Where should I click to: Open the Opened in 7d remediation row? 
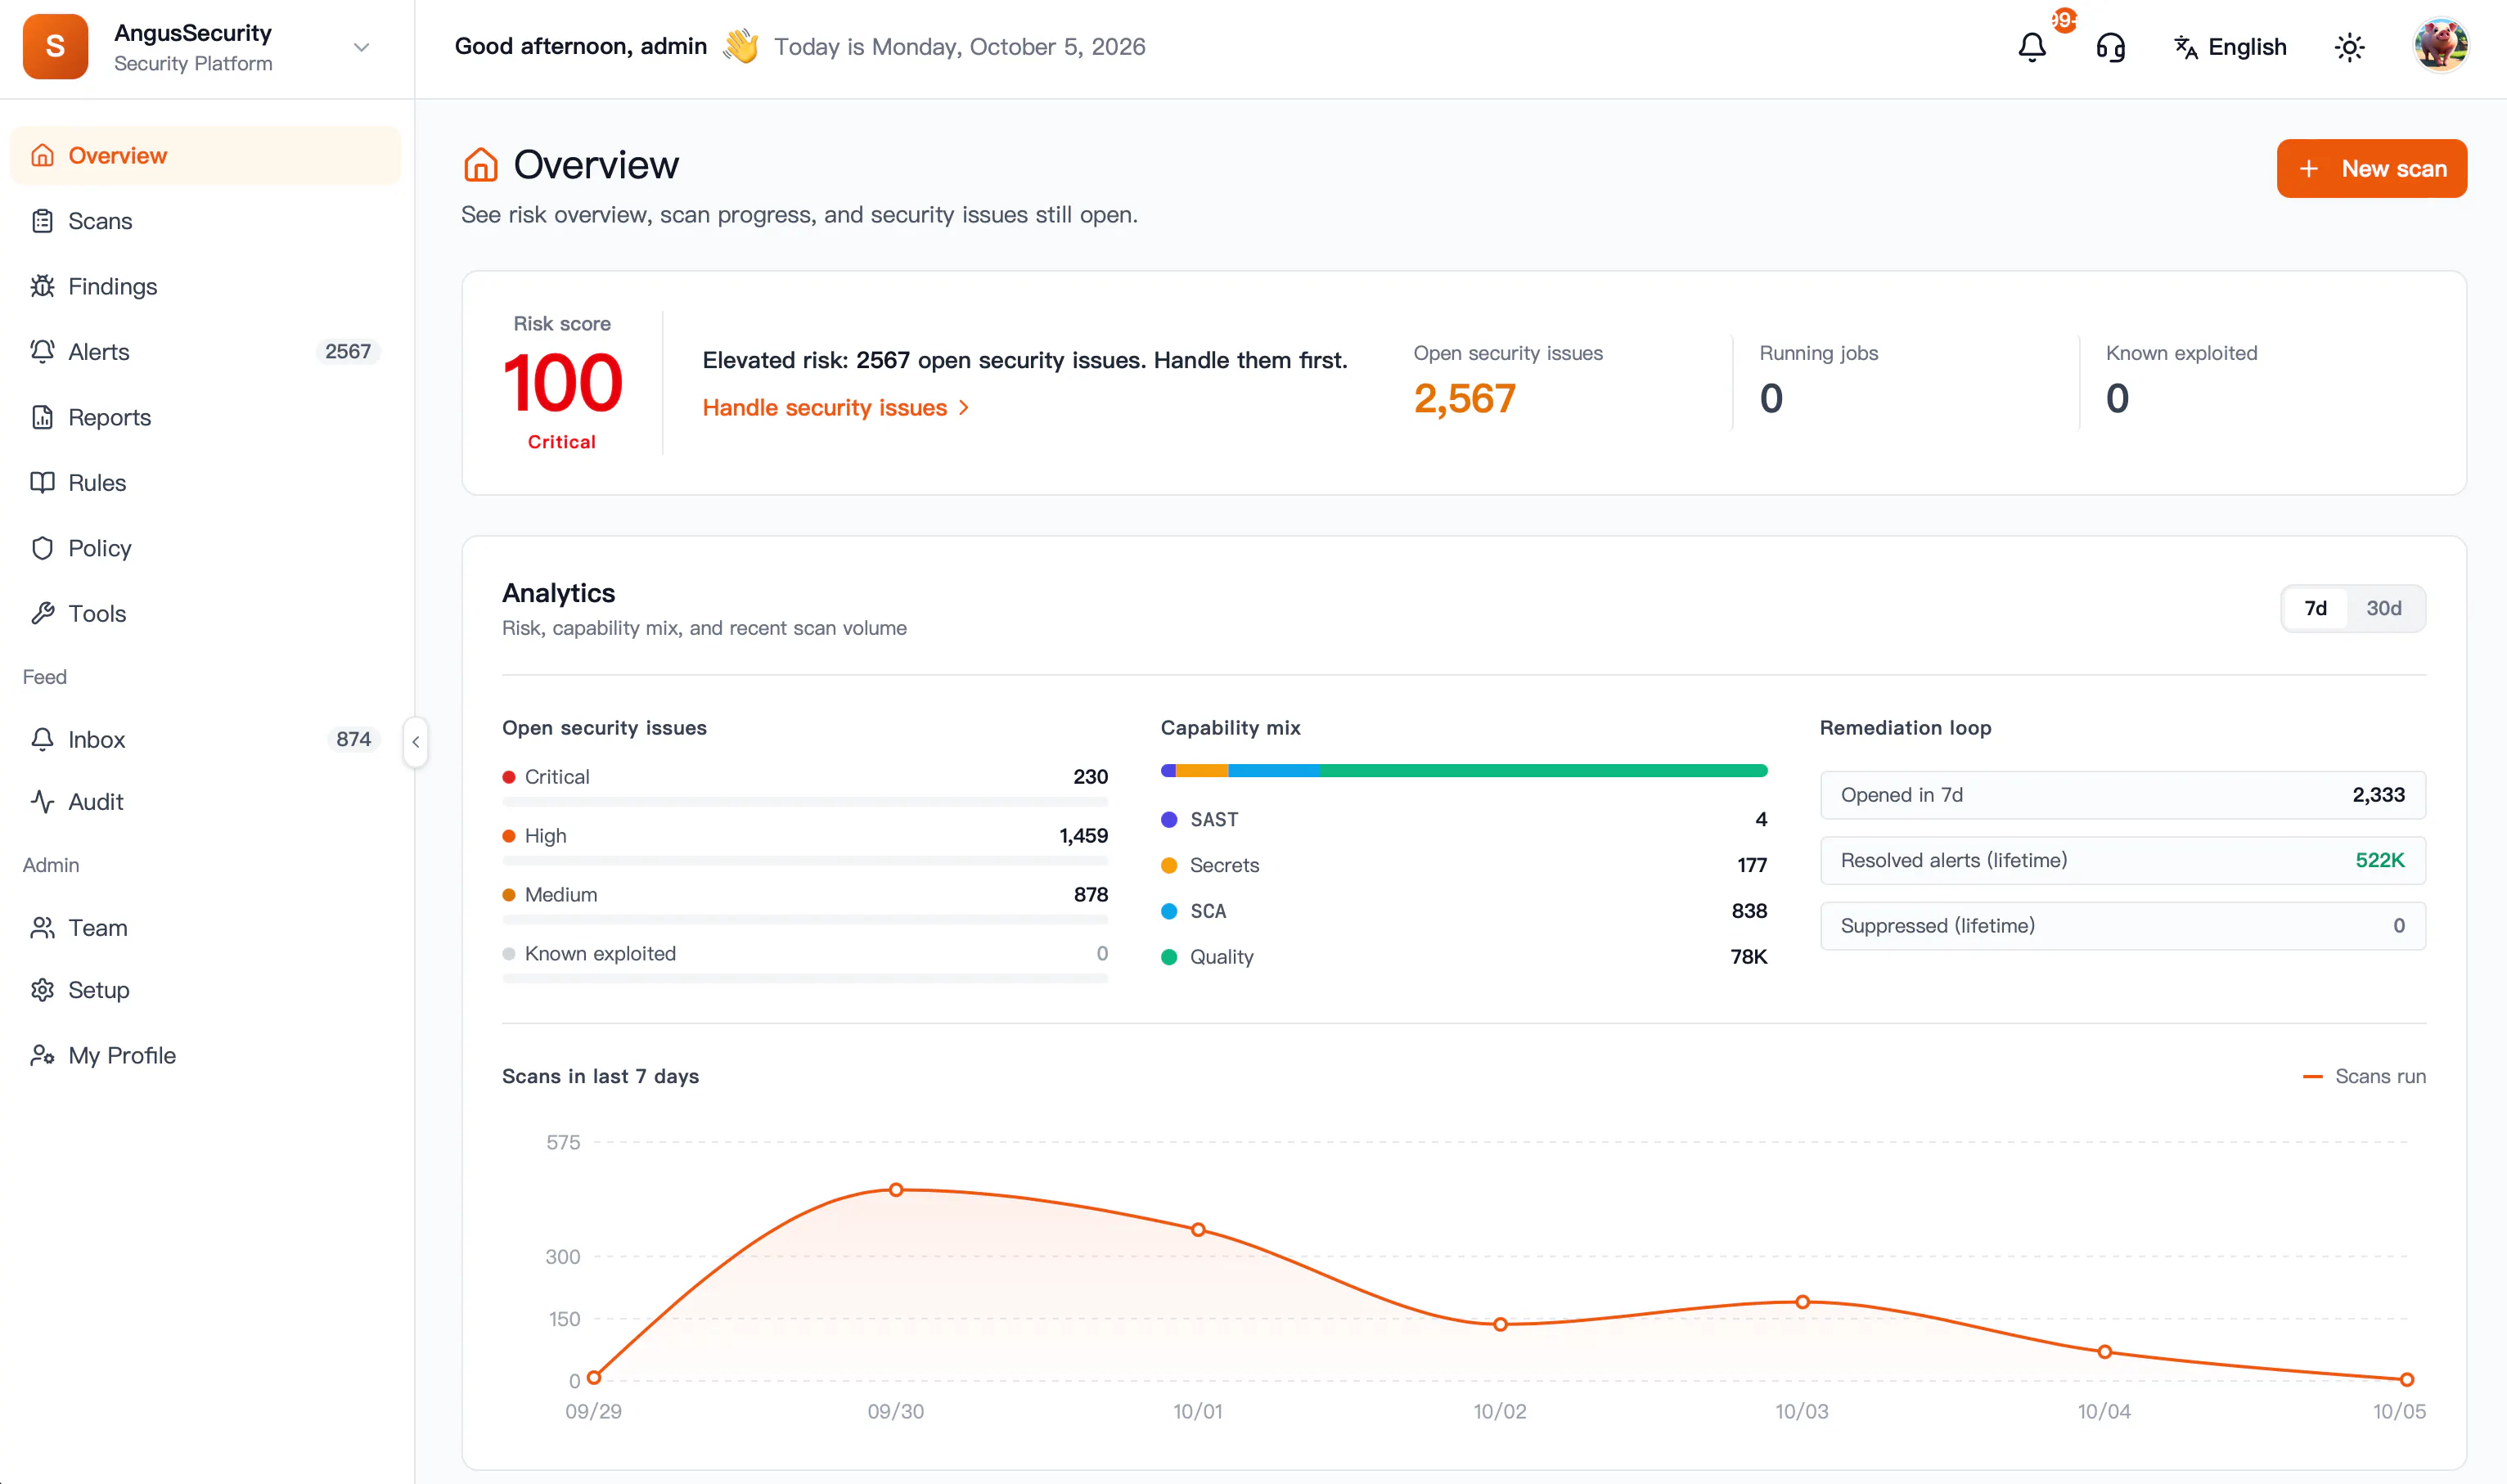coord(2122,794)
